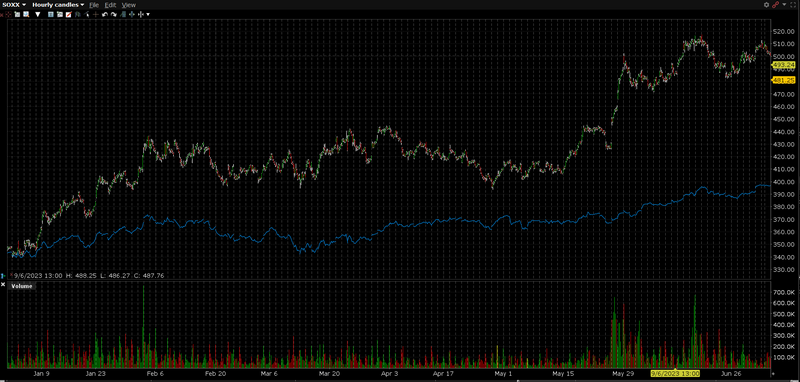Click the green horizontal expand arrows icon
The width and height of the screenshot is (800, 382).
click(x=132, y=14)
